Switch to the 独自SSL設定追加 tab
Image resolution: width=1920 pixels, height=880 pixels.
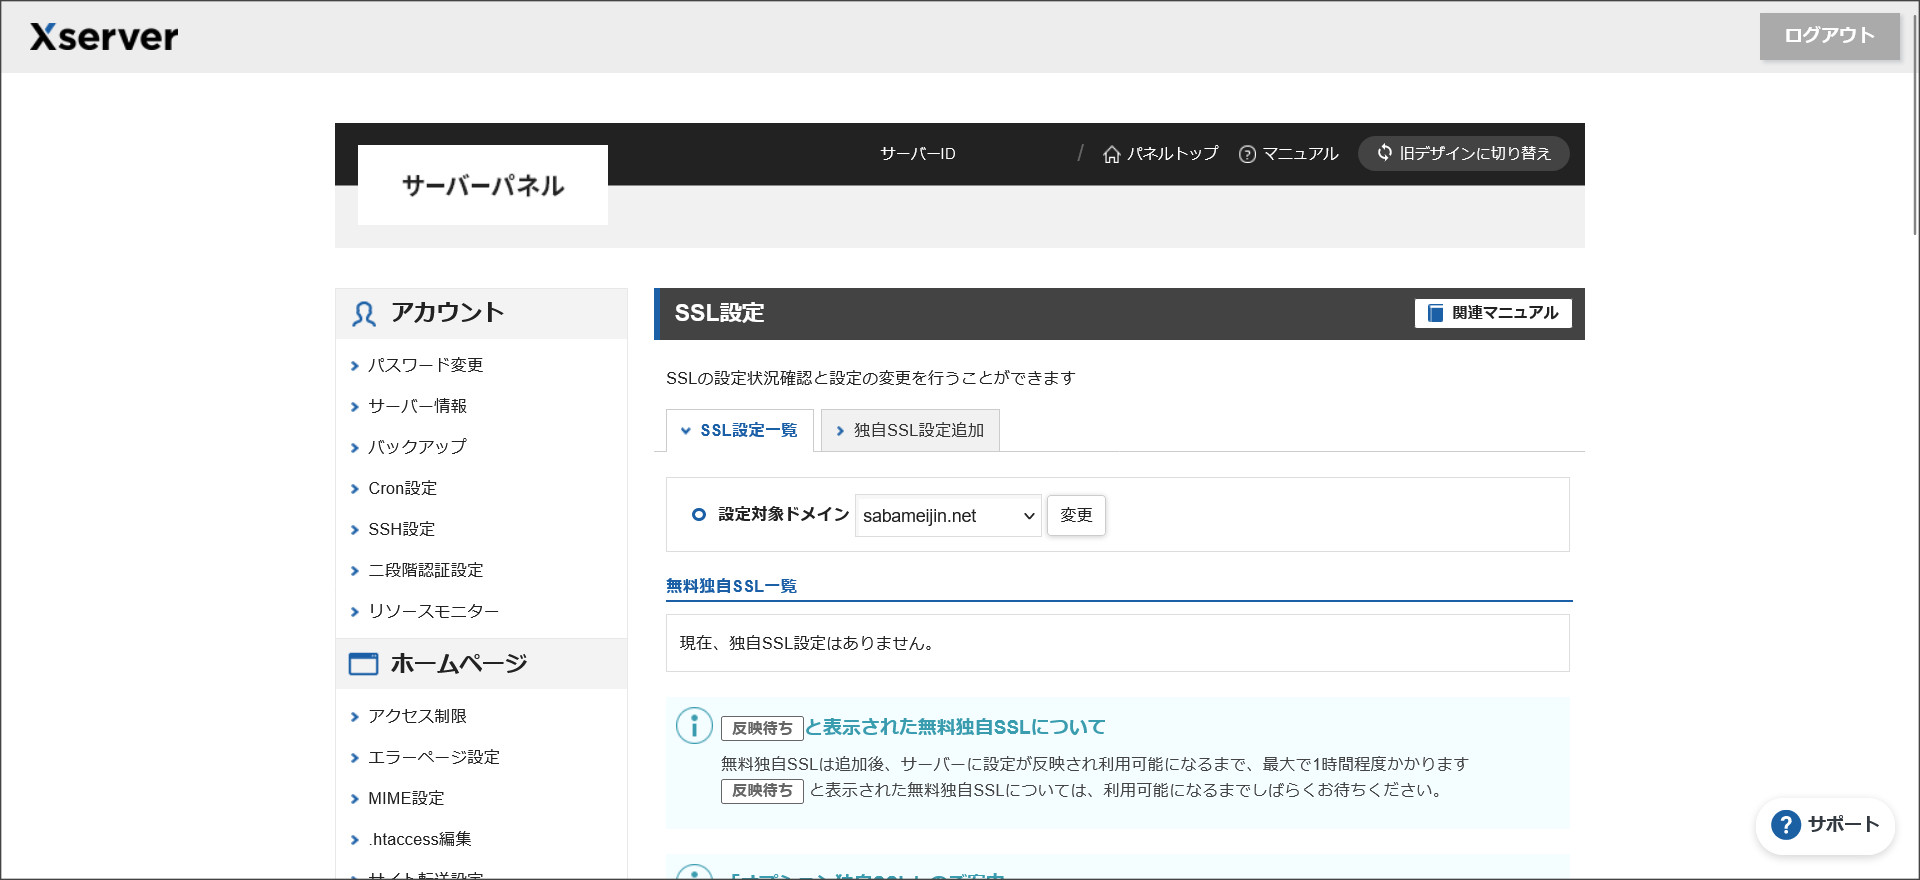910,430
